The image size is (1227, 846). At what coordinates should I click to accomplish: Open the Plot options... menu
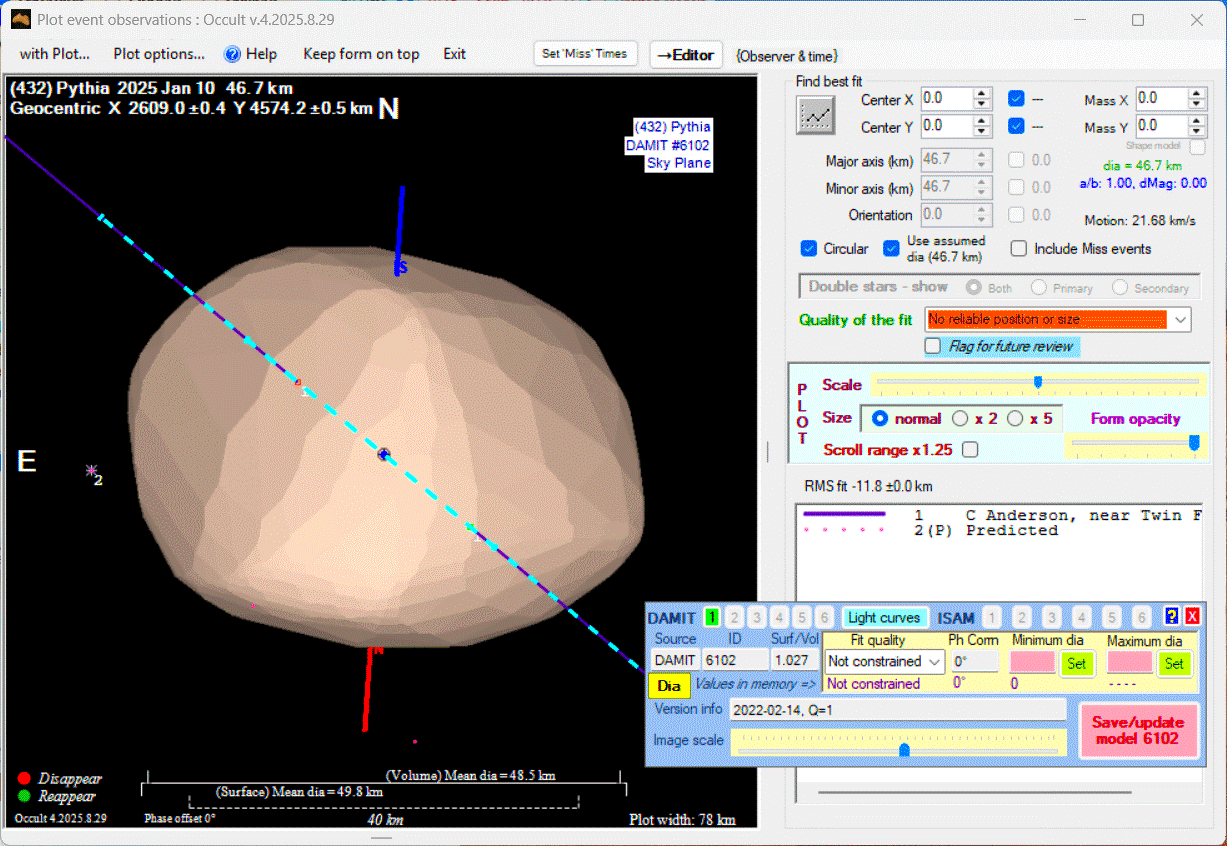tap(159, 54)
